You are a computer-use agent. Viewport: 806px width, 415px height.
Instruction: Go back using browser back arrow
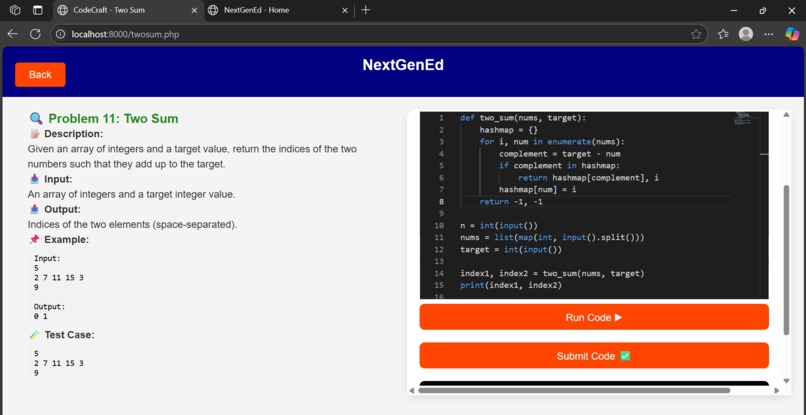click(12, 34)
